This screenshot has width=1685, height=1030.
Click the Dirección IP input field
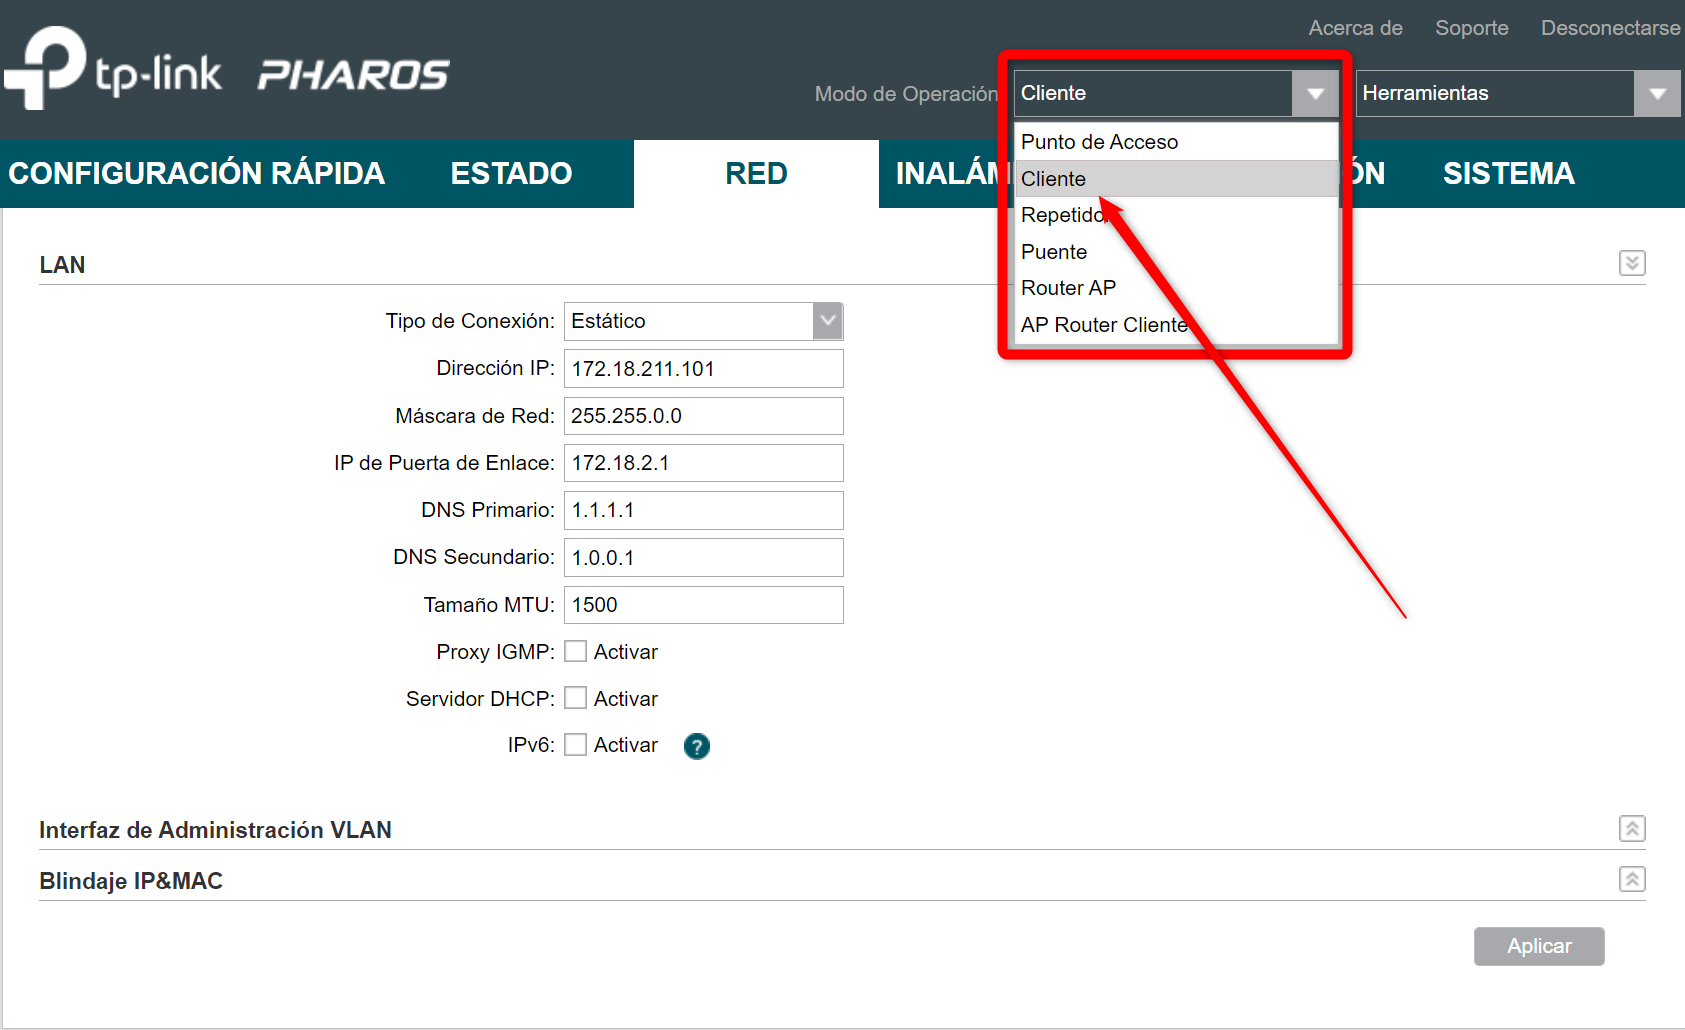pyautogui.click(x=704, y=368)
